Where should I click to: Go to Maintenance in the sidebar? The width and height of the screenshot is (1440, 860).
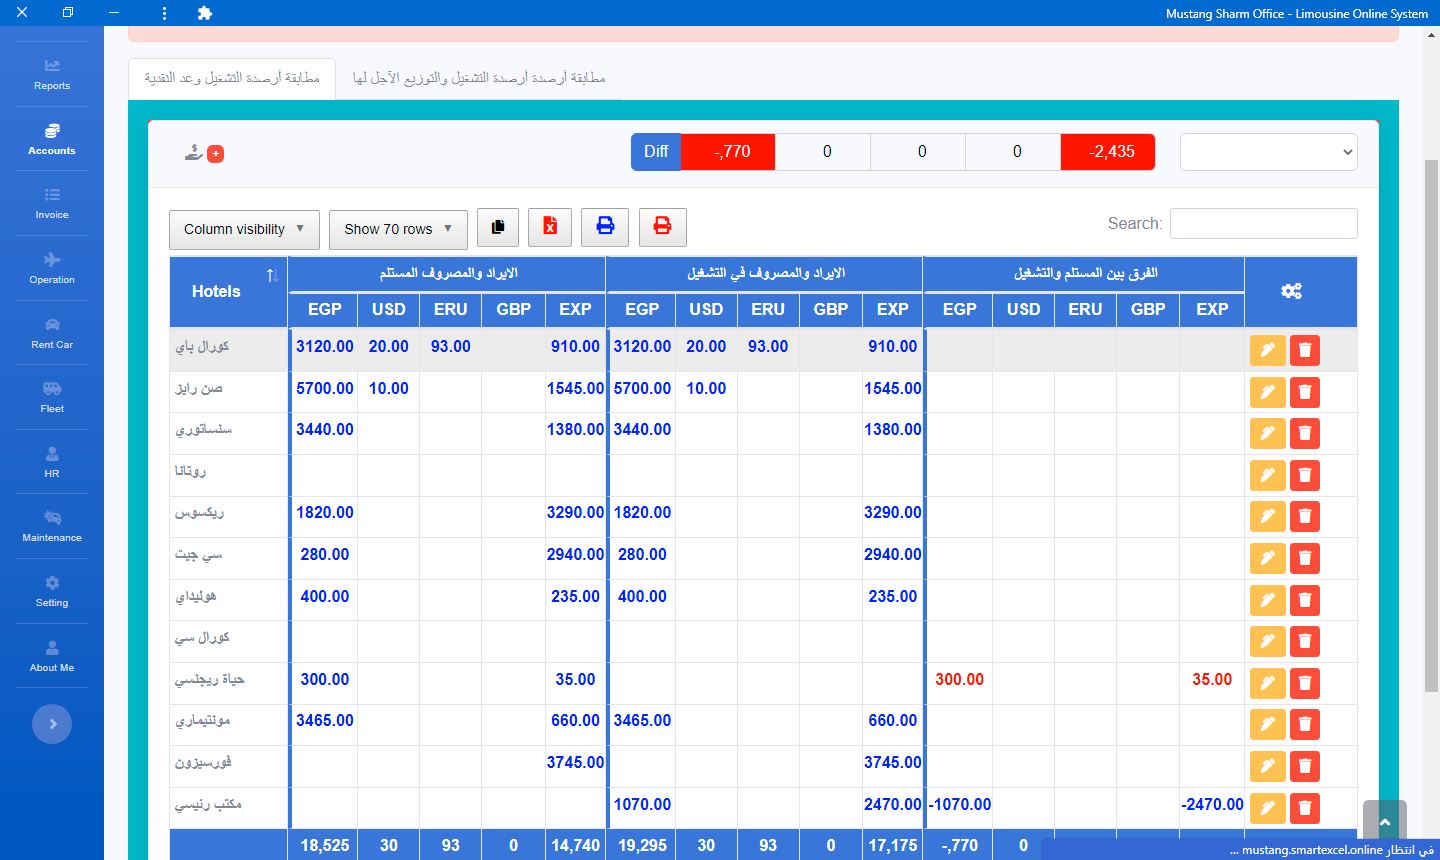52,526
